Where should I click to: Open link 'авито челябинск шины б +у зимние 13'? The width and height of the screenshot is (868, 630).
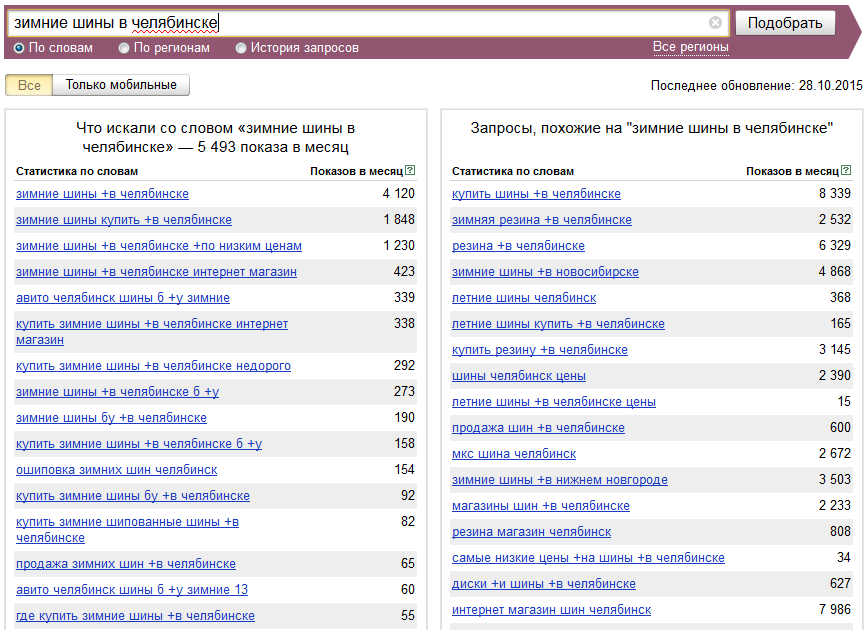pos(132,590)
